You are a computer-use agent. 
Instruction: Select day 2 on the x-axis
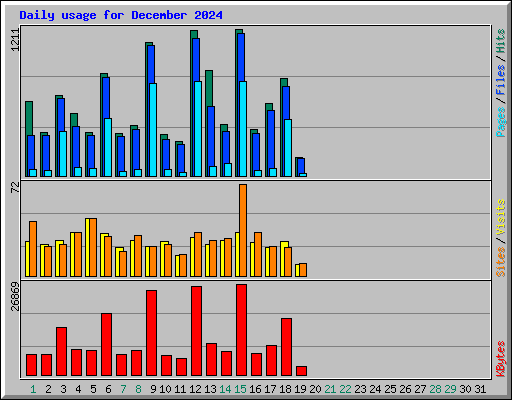pyautogui.click(x=48, y=389)
